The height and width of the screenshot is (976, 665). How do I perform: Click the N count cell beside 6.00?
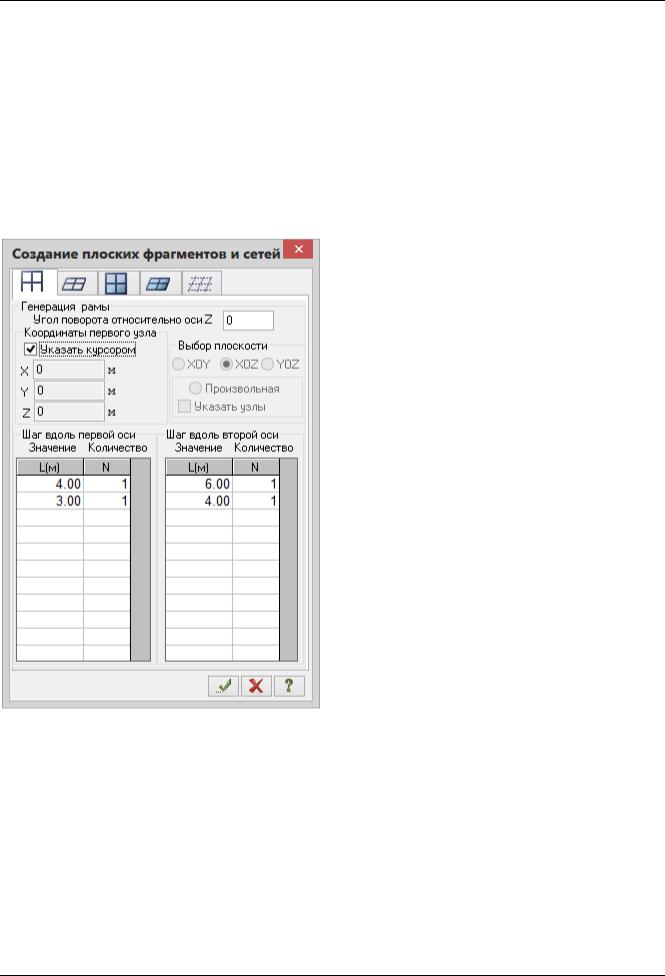point(255,484)
